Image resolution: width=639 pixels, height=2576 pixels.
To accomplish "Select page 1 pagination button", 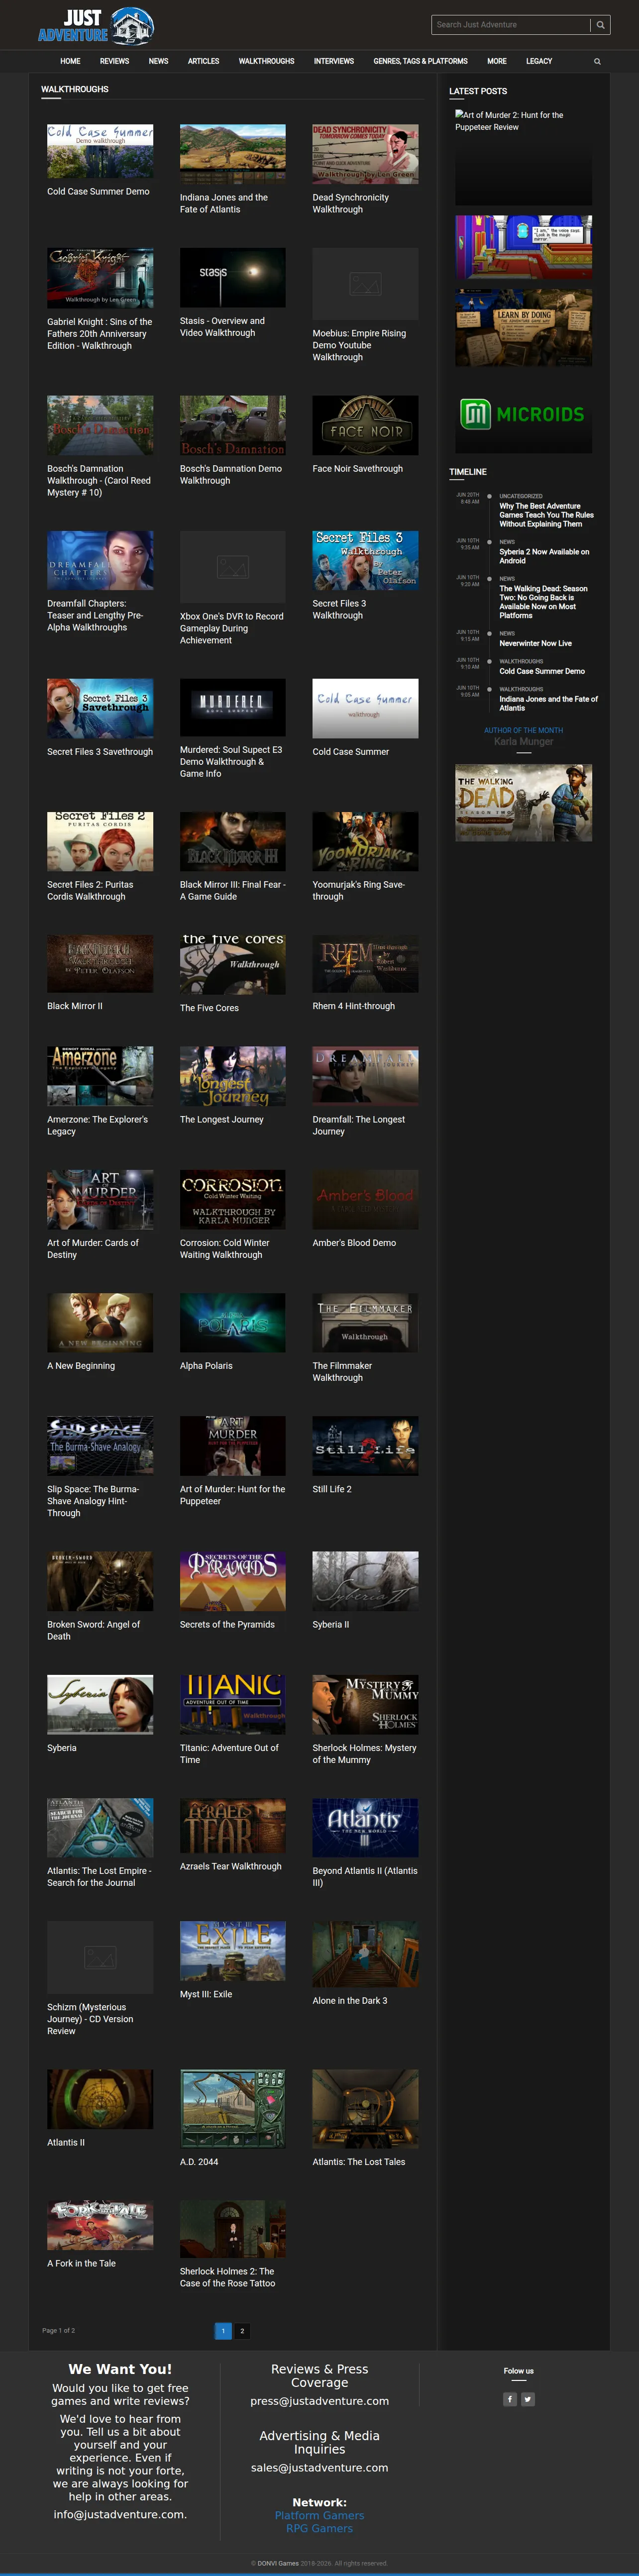I will click(223, 2330).
